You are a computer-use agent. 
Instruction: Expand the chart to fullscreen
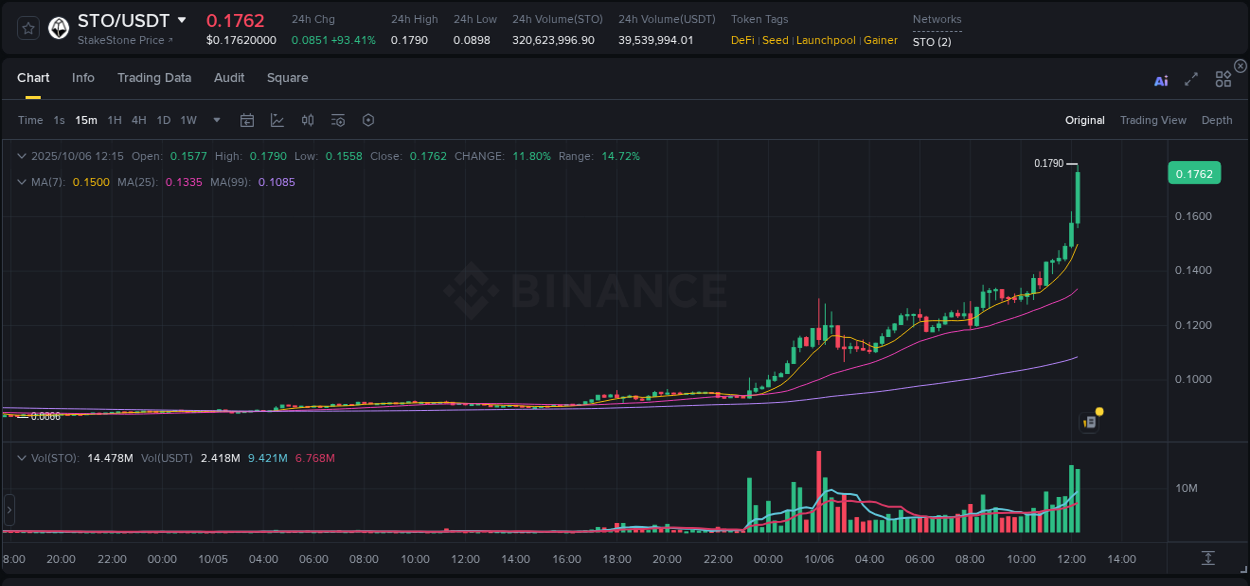[1191, 79]
